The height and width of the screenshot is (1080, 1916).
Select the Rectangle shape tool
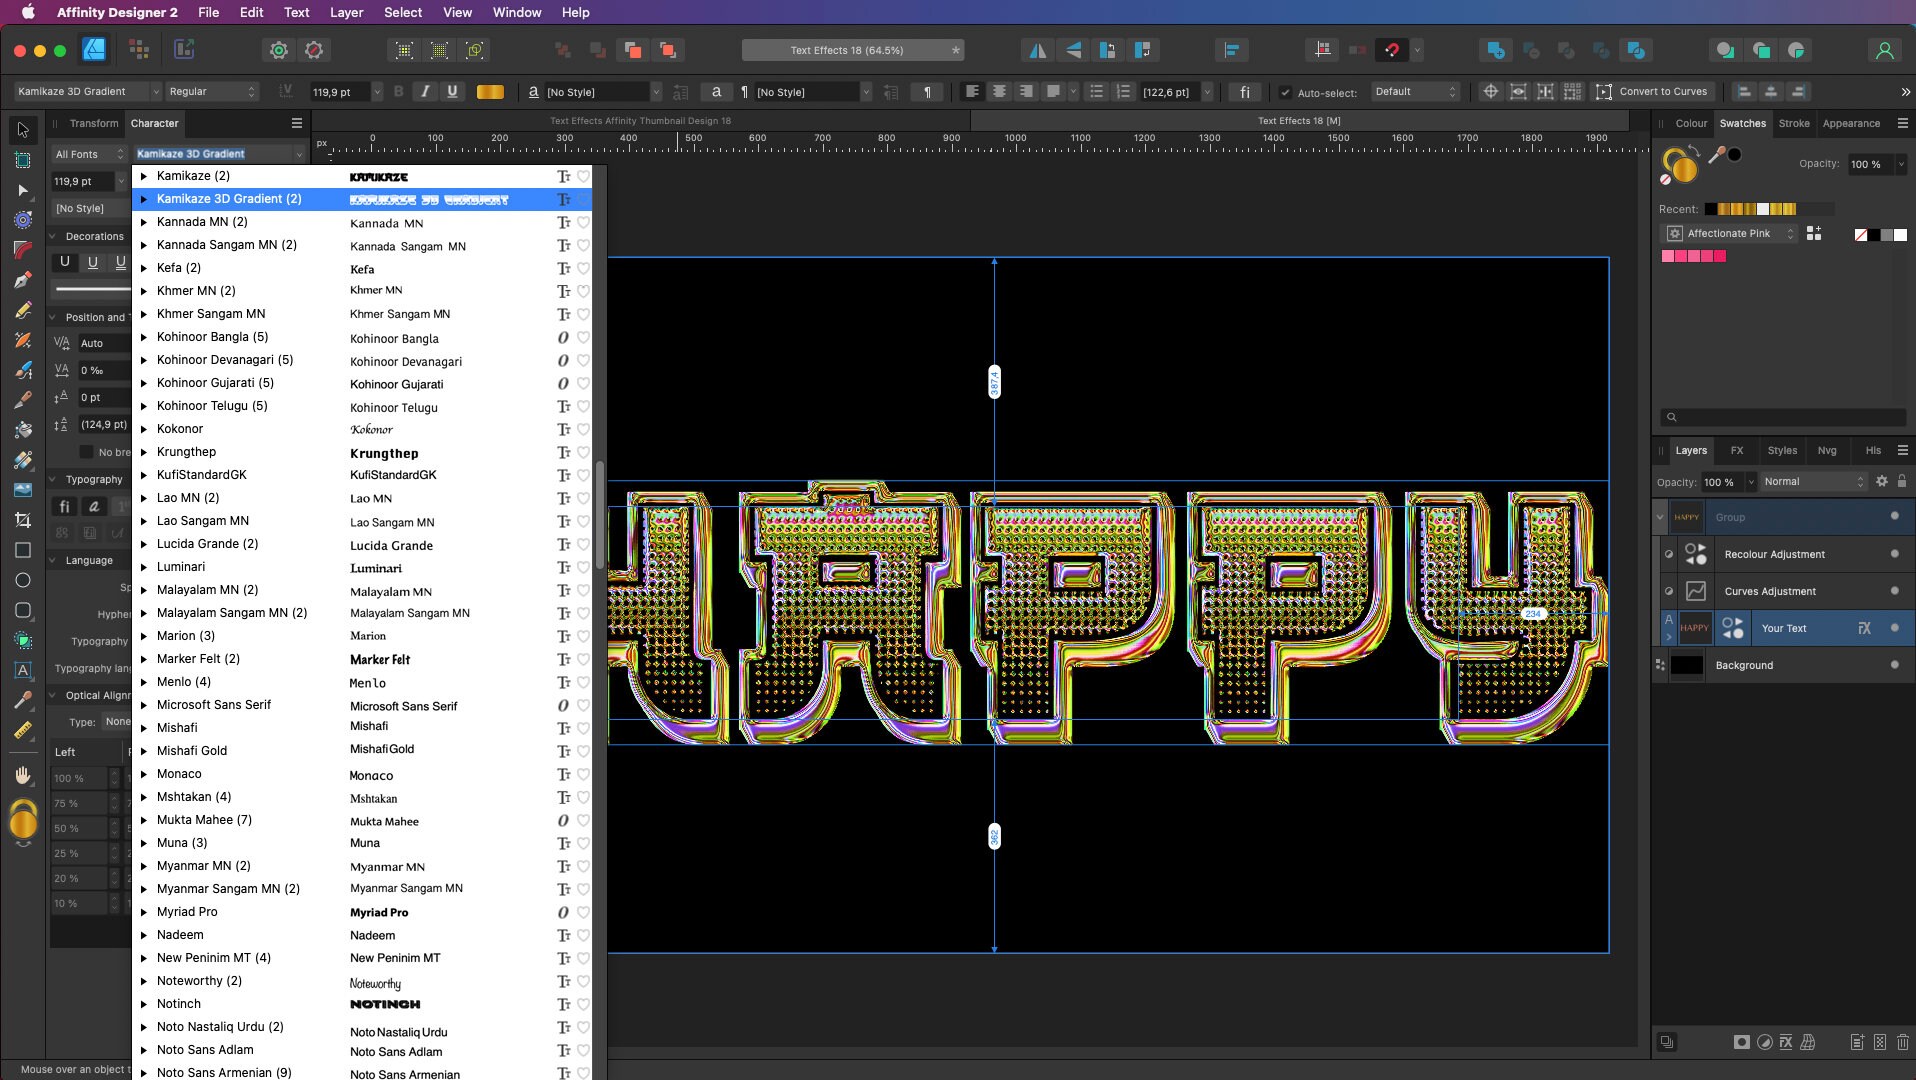point(23,550)
